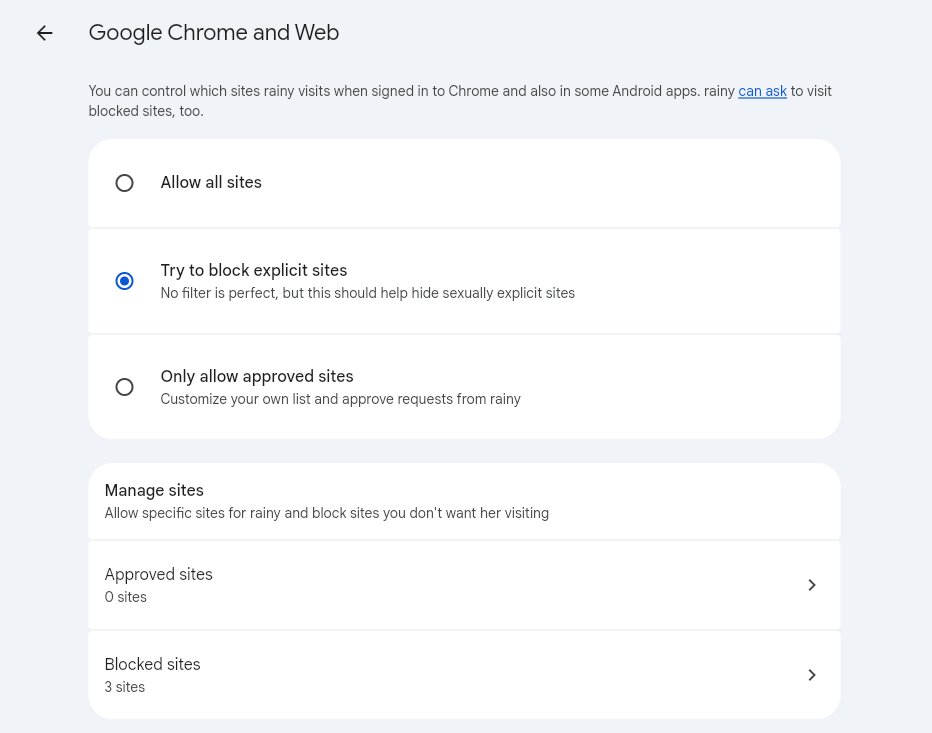
Task: Click the back arrow to leave Google Chrome and Web
Action: [x=44, y=33]
